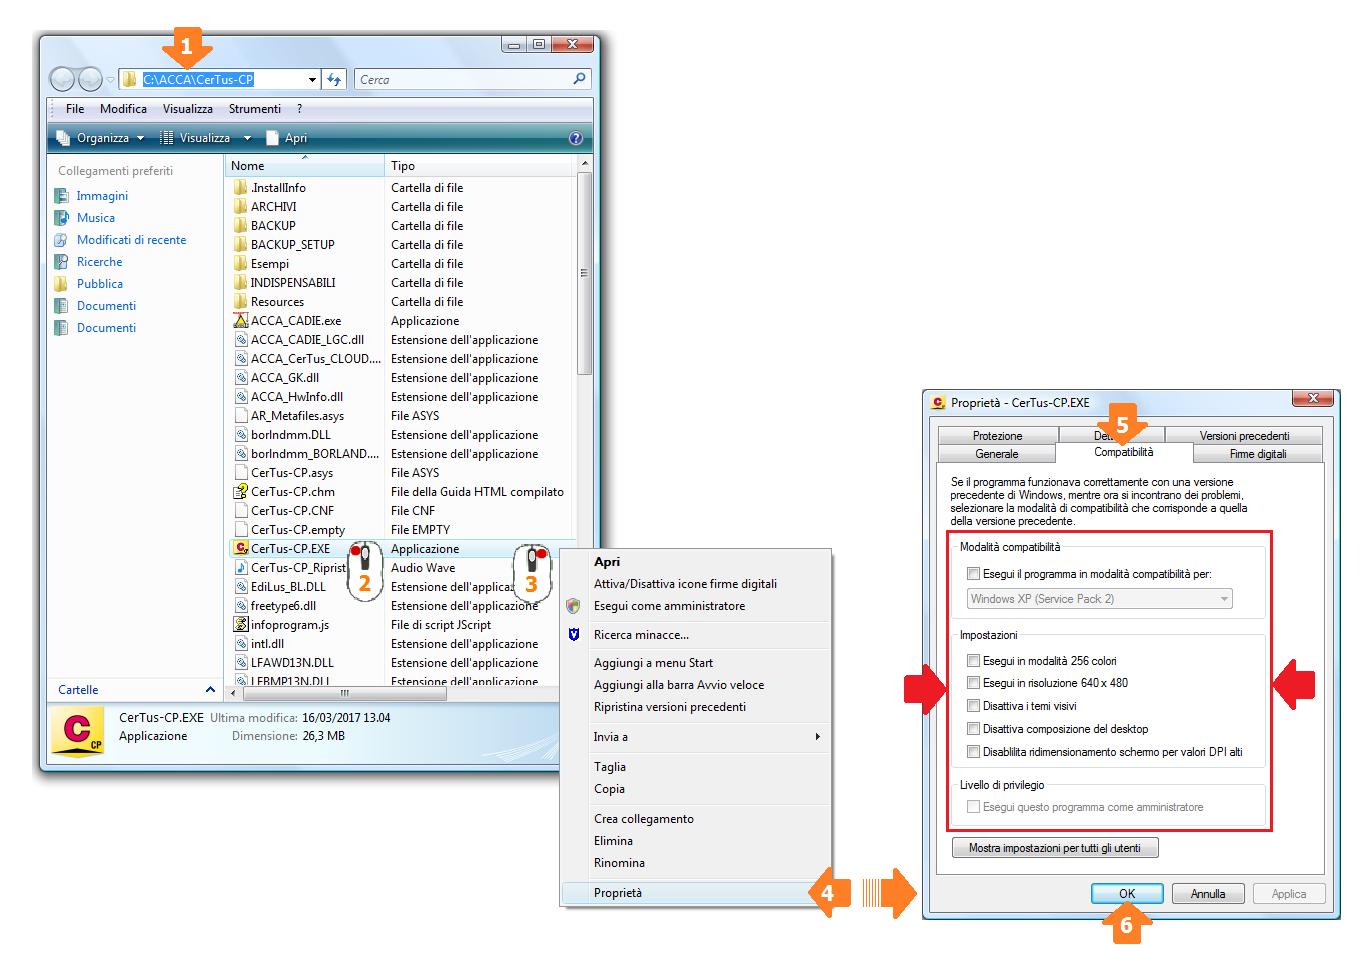1367x970 pixels.
Task: Click shield icon next to Esegui come amministratore
Action: pyautogui.click(x=573, y=606)
